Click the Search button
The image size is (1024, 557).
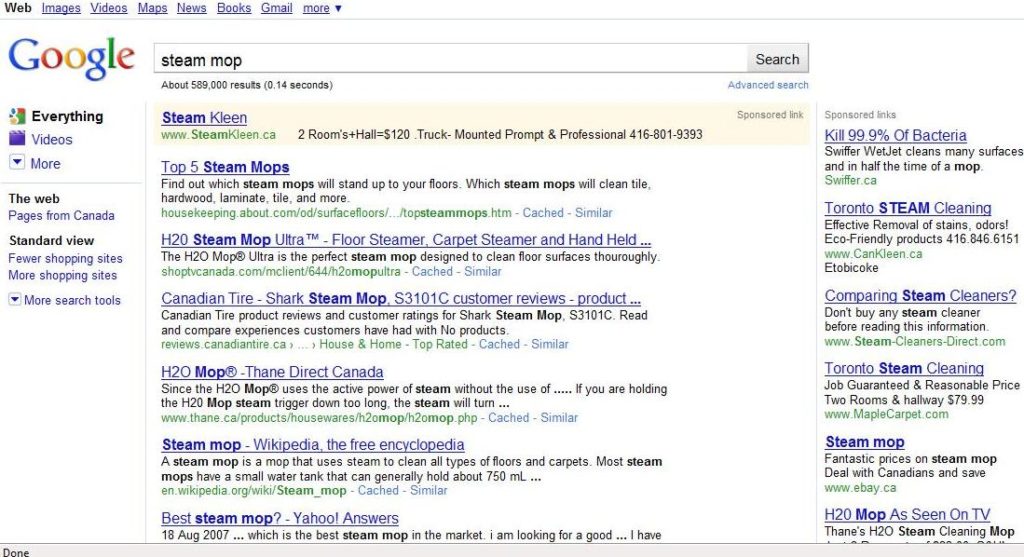[x=777, y=59]
